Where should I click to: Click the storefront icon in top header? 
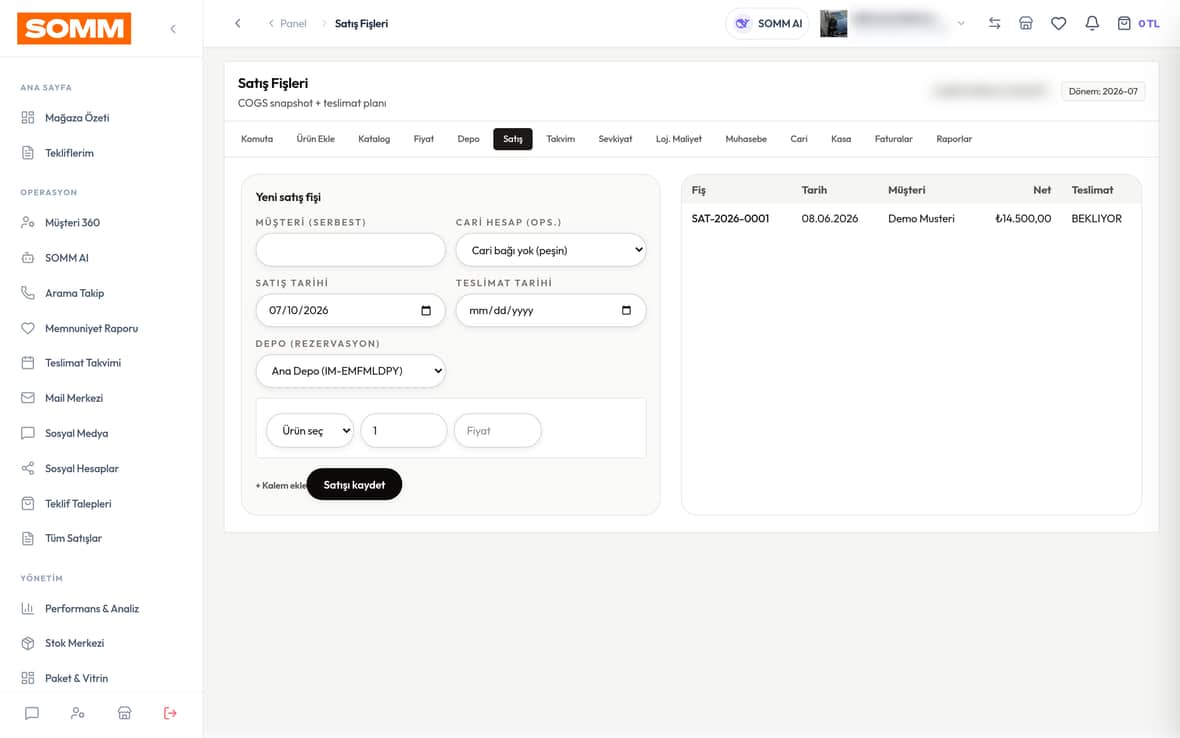[x=1026, y=23]
